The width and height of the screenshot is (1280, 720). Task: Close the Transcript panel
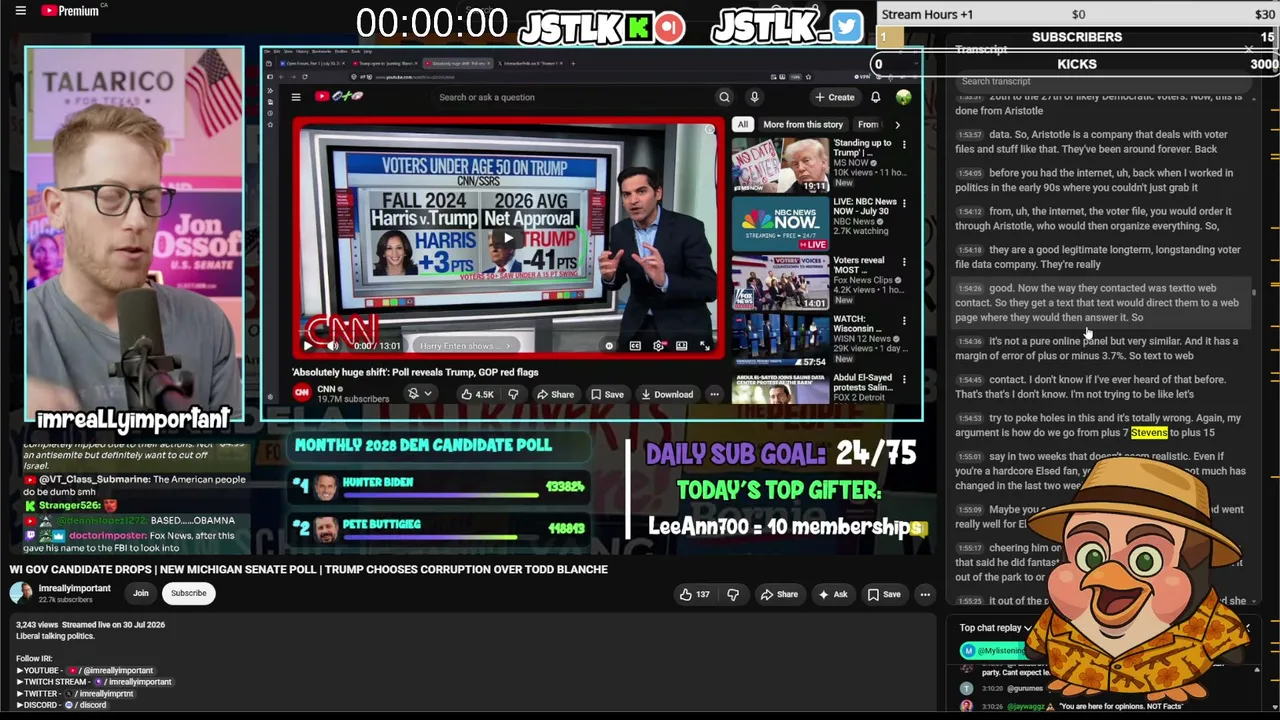(1248, 49)
